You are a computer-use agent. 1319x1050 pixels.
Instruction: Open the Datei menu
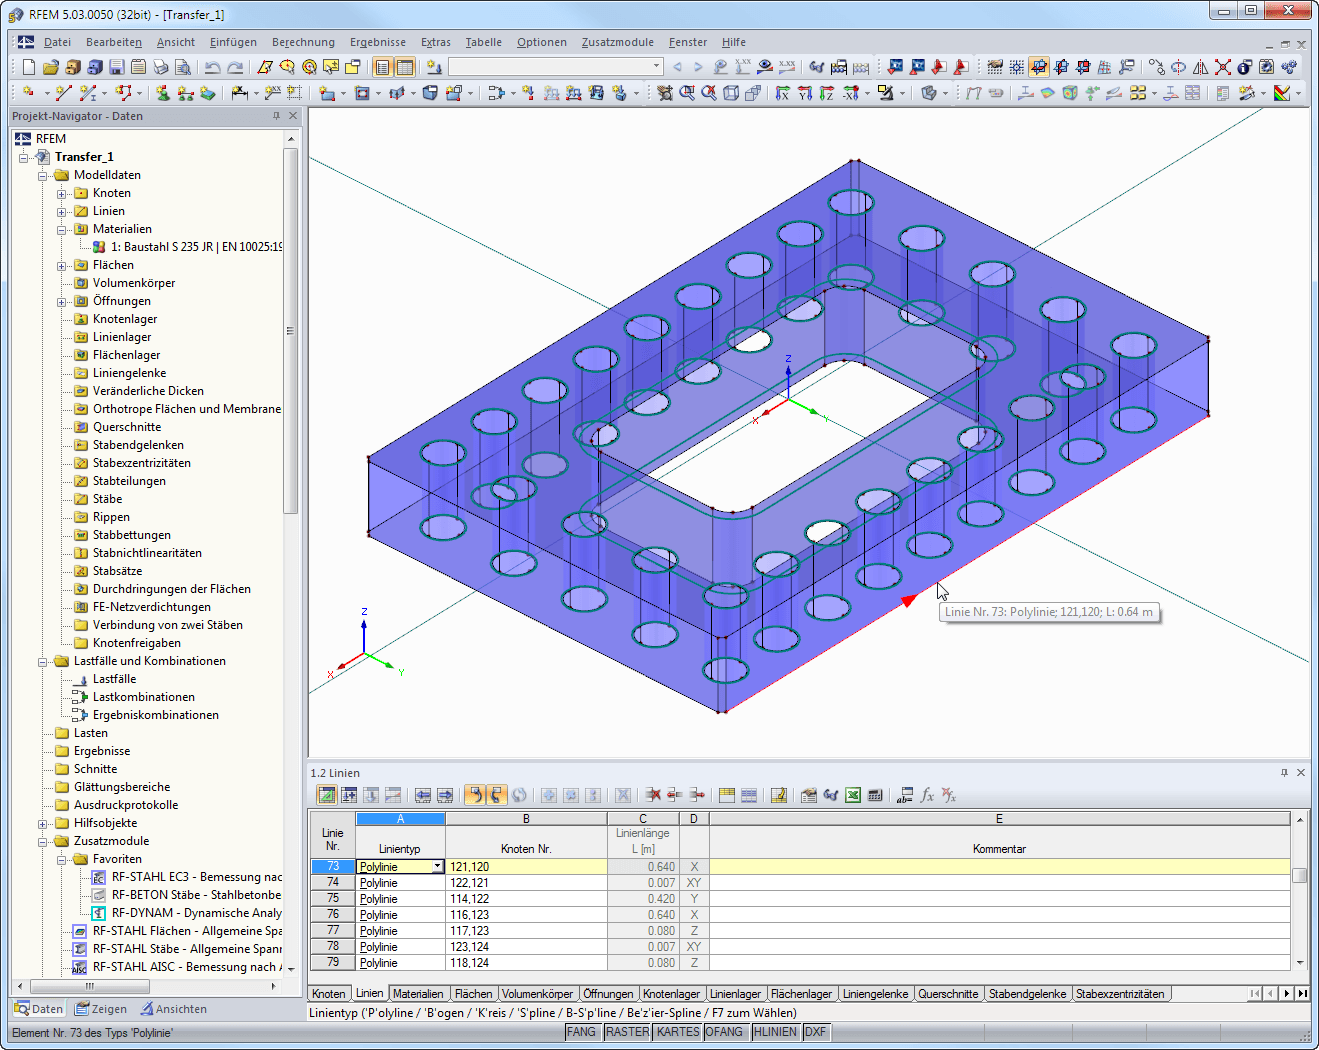pyautogui.click(x=57, y=42)
